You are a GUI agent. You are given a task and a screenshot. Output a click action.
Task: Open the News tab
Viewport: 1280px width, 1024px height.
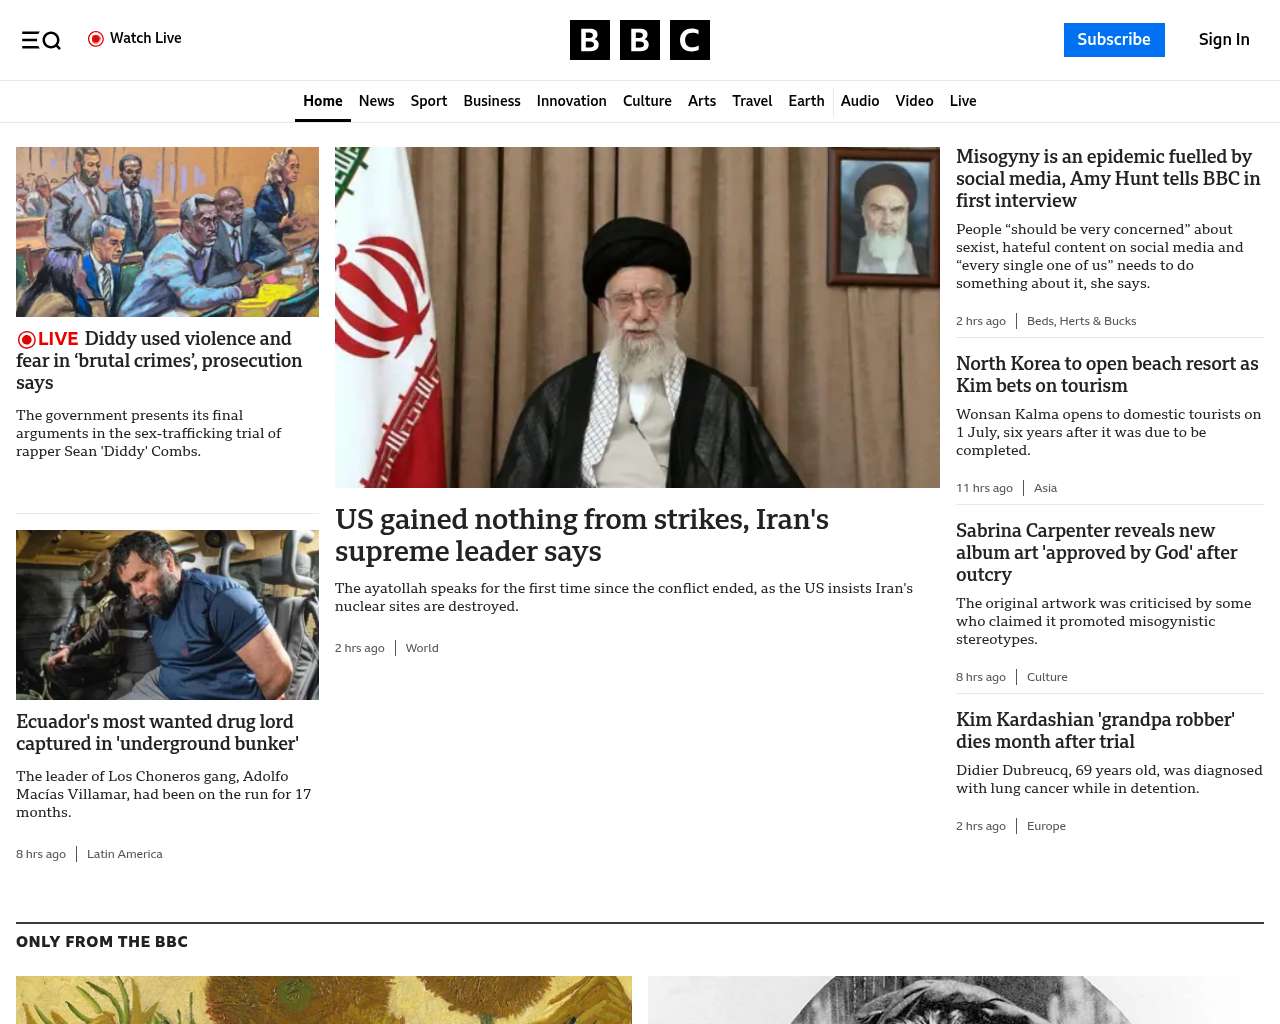[376, 101]
